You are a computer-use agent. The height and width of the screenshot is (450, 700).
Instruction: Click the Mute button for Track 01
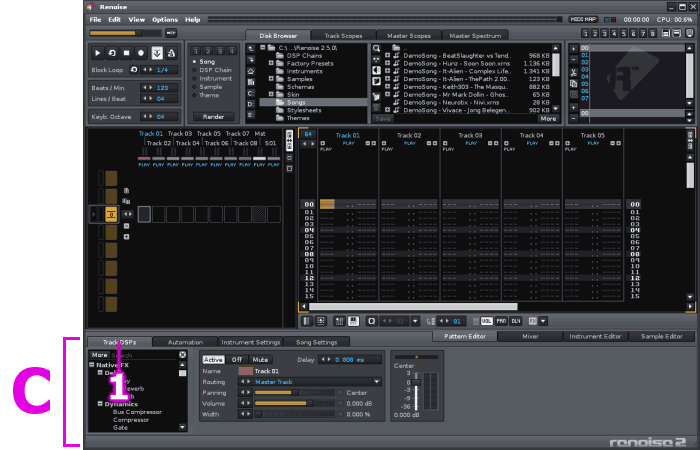pyautogui.click(x=260, y=360)
